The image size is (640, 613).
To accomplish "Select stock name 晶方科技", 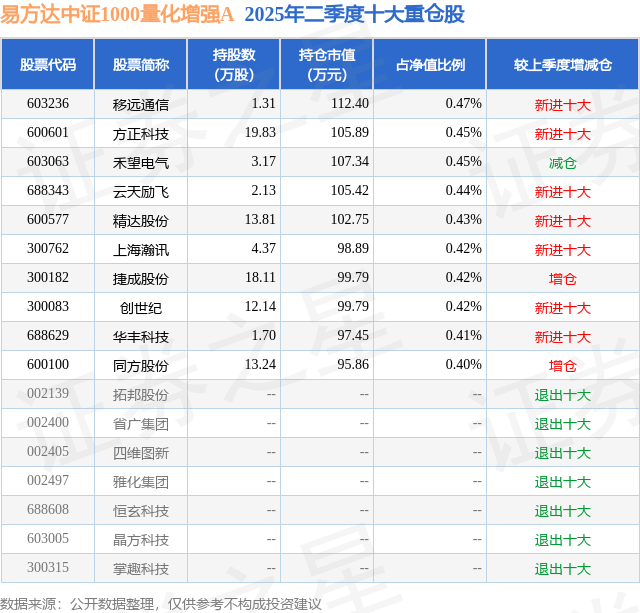I will pyautogui.click(x=141, y=540).
